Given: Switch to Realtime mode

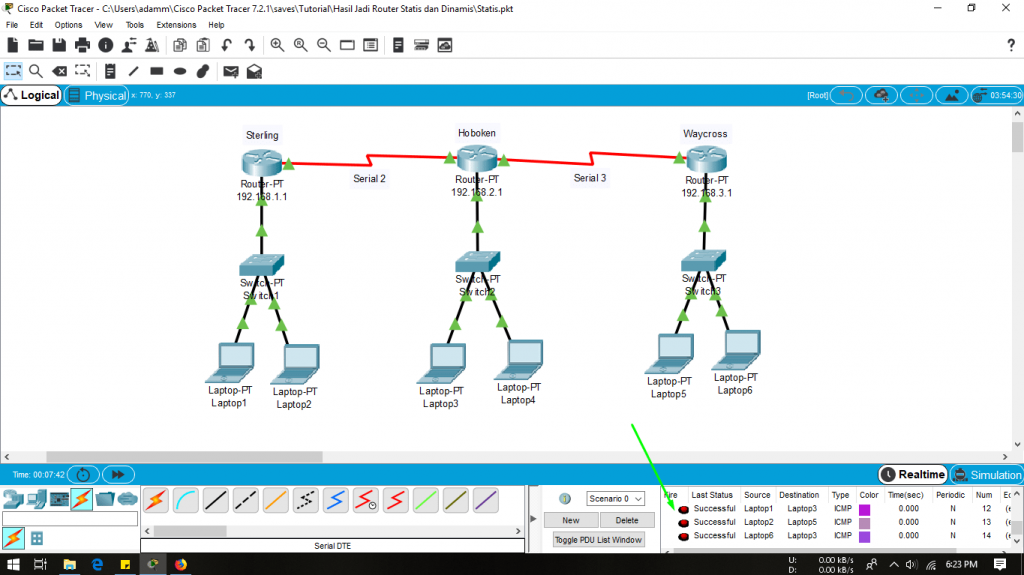Looking at the screenshot, I should (912, 475).
